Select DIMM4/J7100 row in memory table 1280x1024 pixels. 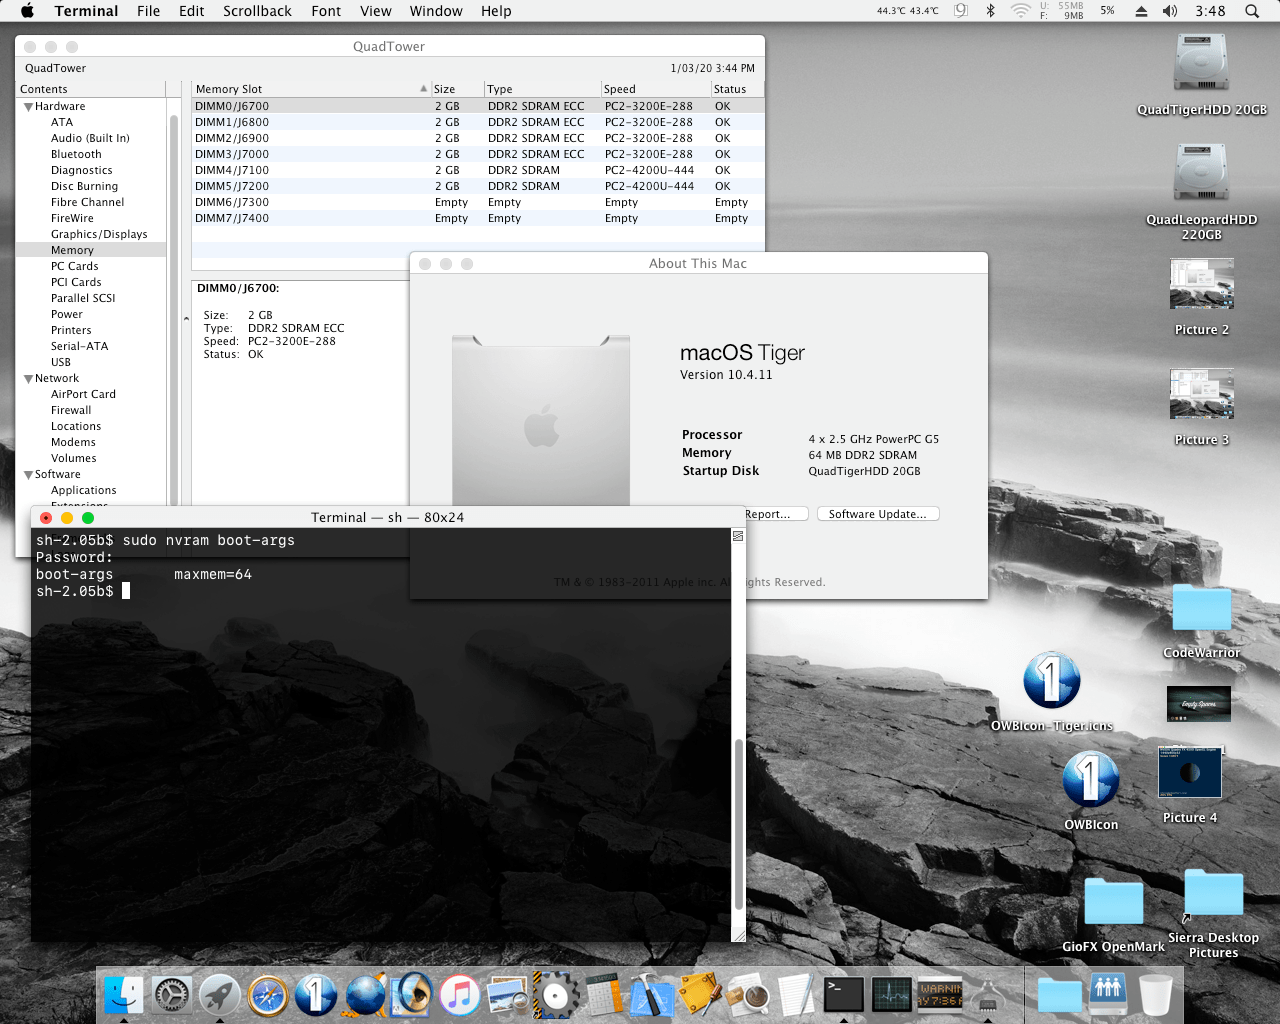(x=478, y=170)
